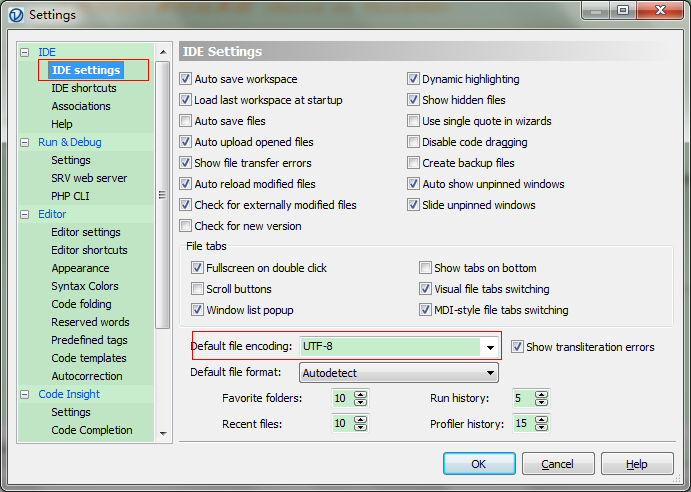The height and width of the screenshot is (492, 691).
Task: Collapse the IDE tree section
Action: [x=25, y=52]
